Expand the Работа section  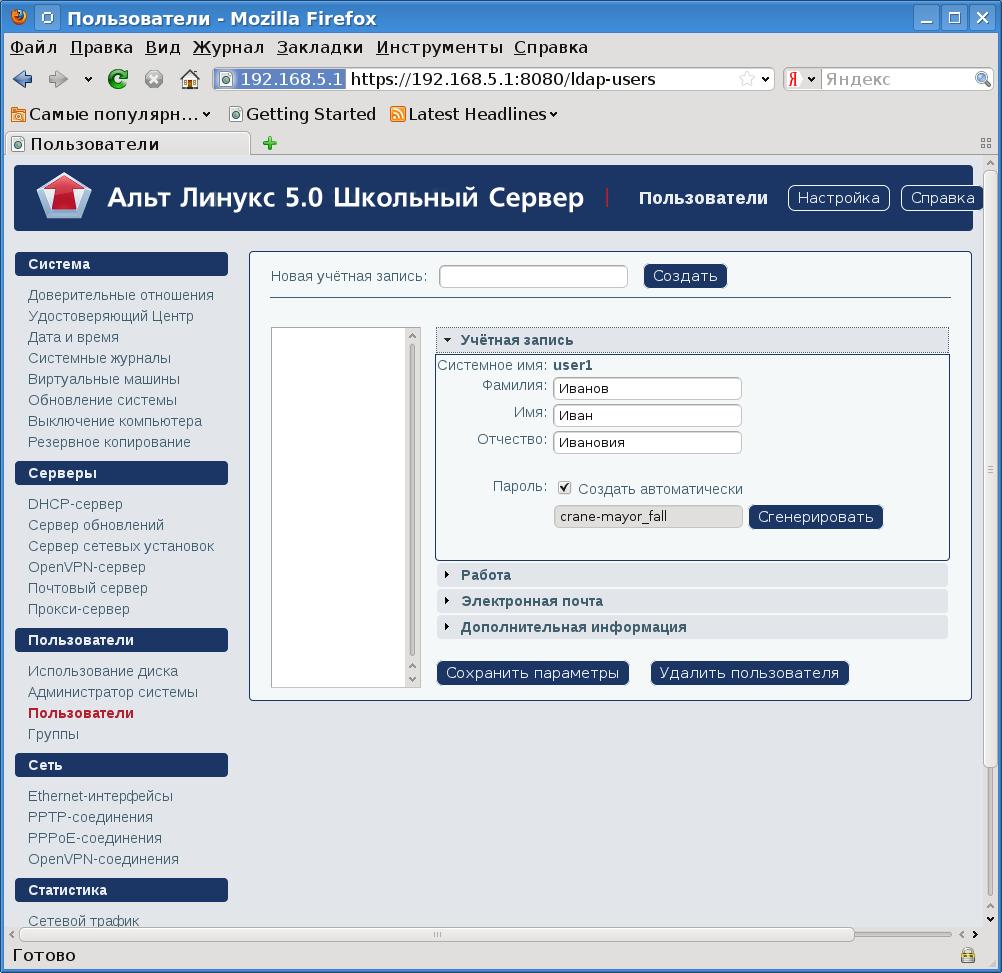[486, 575]
